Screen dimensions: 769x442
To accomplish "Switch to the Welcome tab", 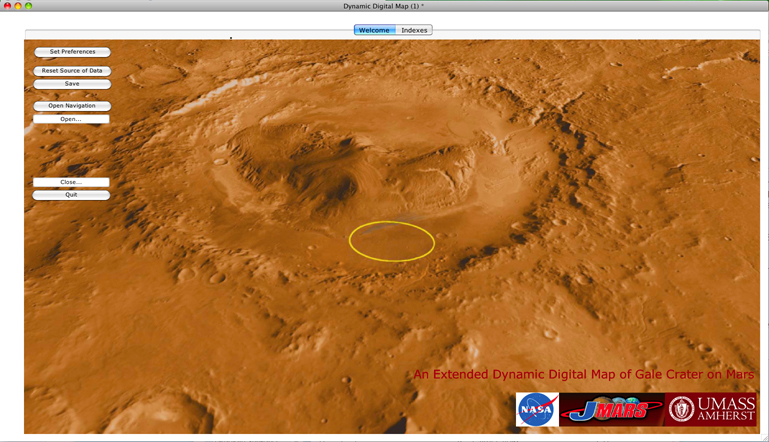I will (x=375, y=30).
